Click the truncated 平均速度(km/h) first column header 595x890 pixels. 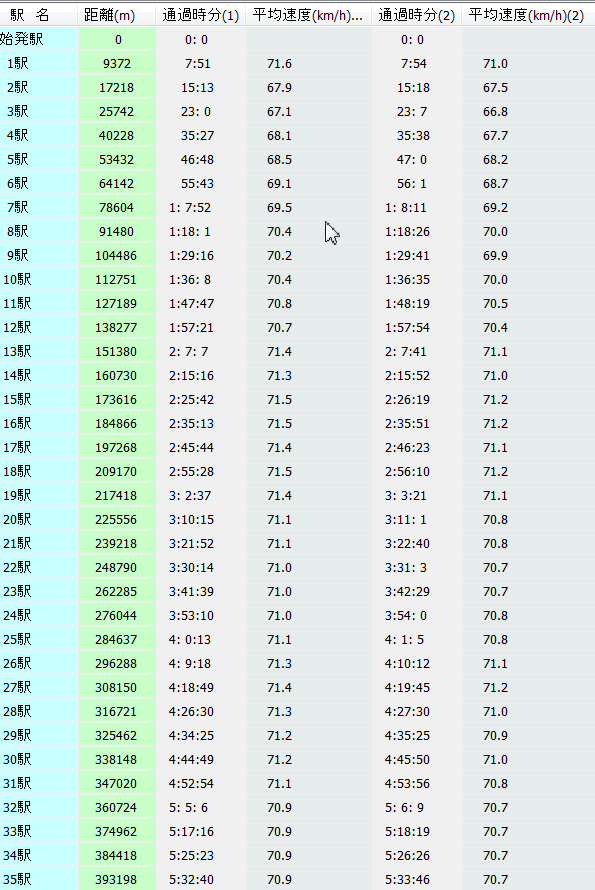(309, 15)
